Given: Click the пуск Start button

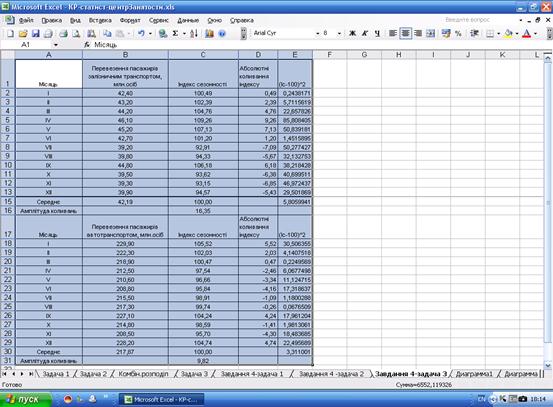Looking at the screenshot, I should pos(25,399).
